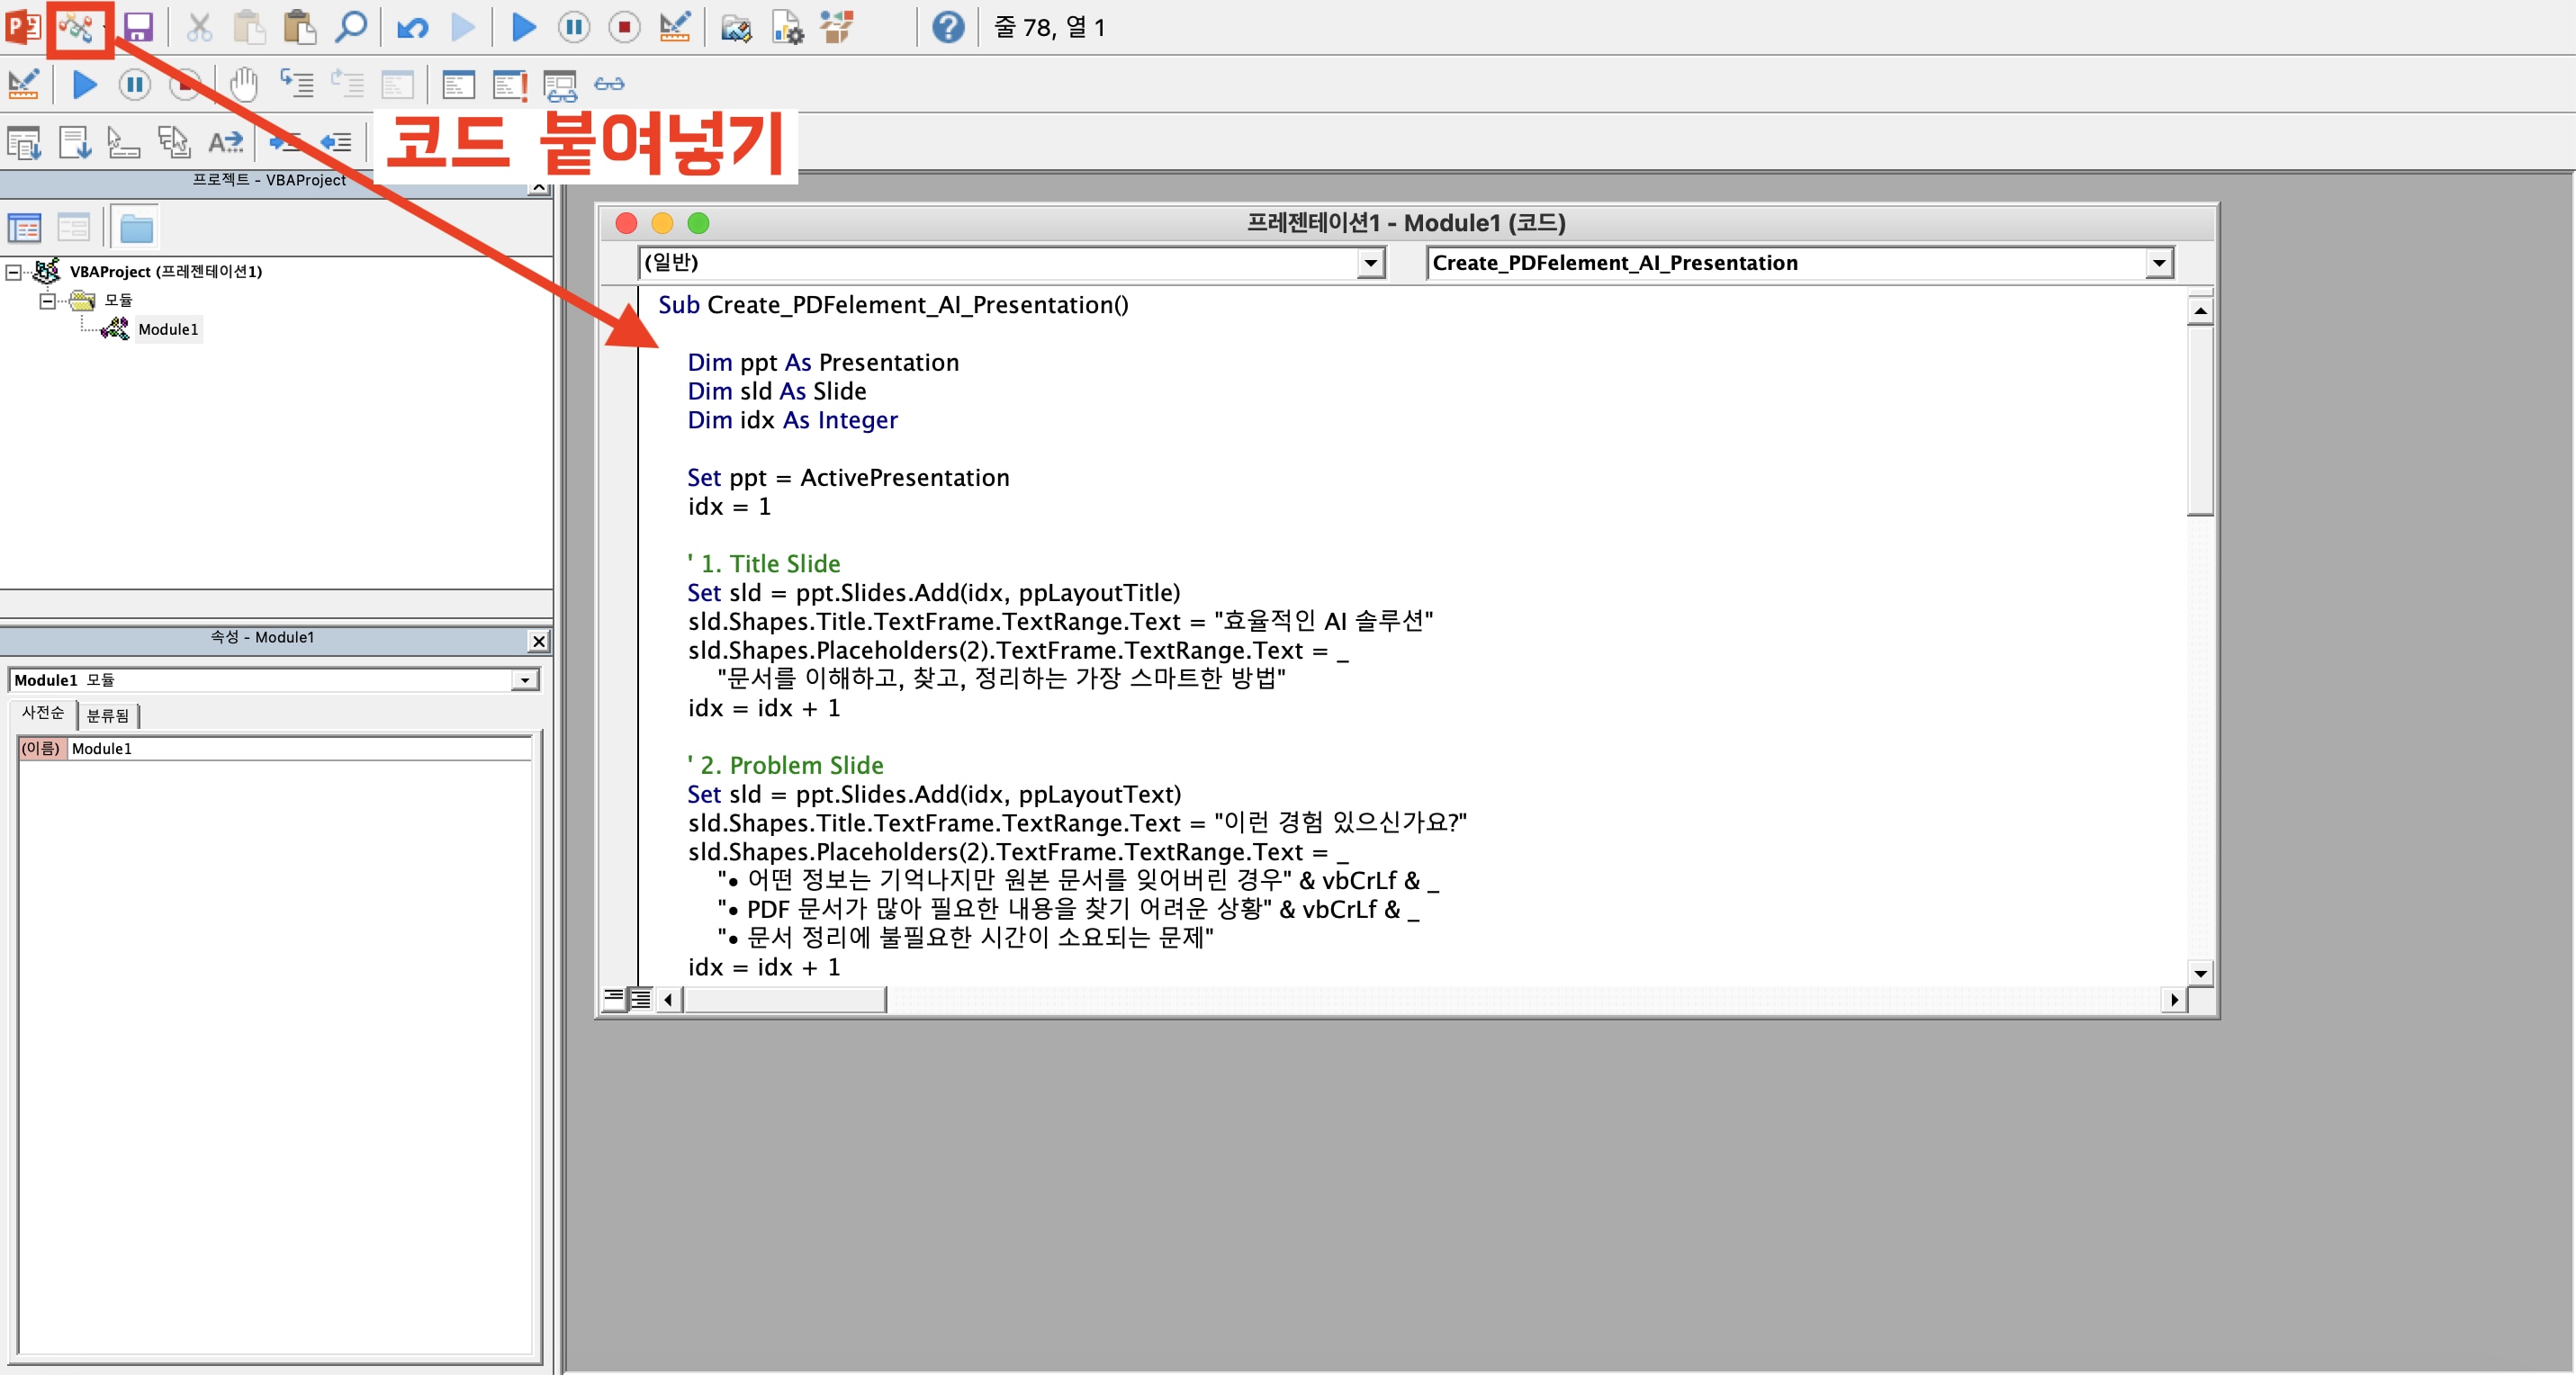Switch to the 분류됨 tab in the Properties window
Screen dimensions: 2576x1375
click(x=106, y=714)
